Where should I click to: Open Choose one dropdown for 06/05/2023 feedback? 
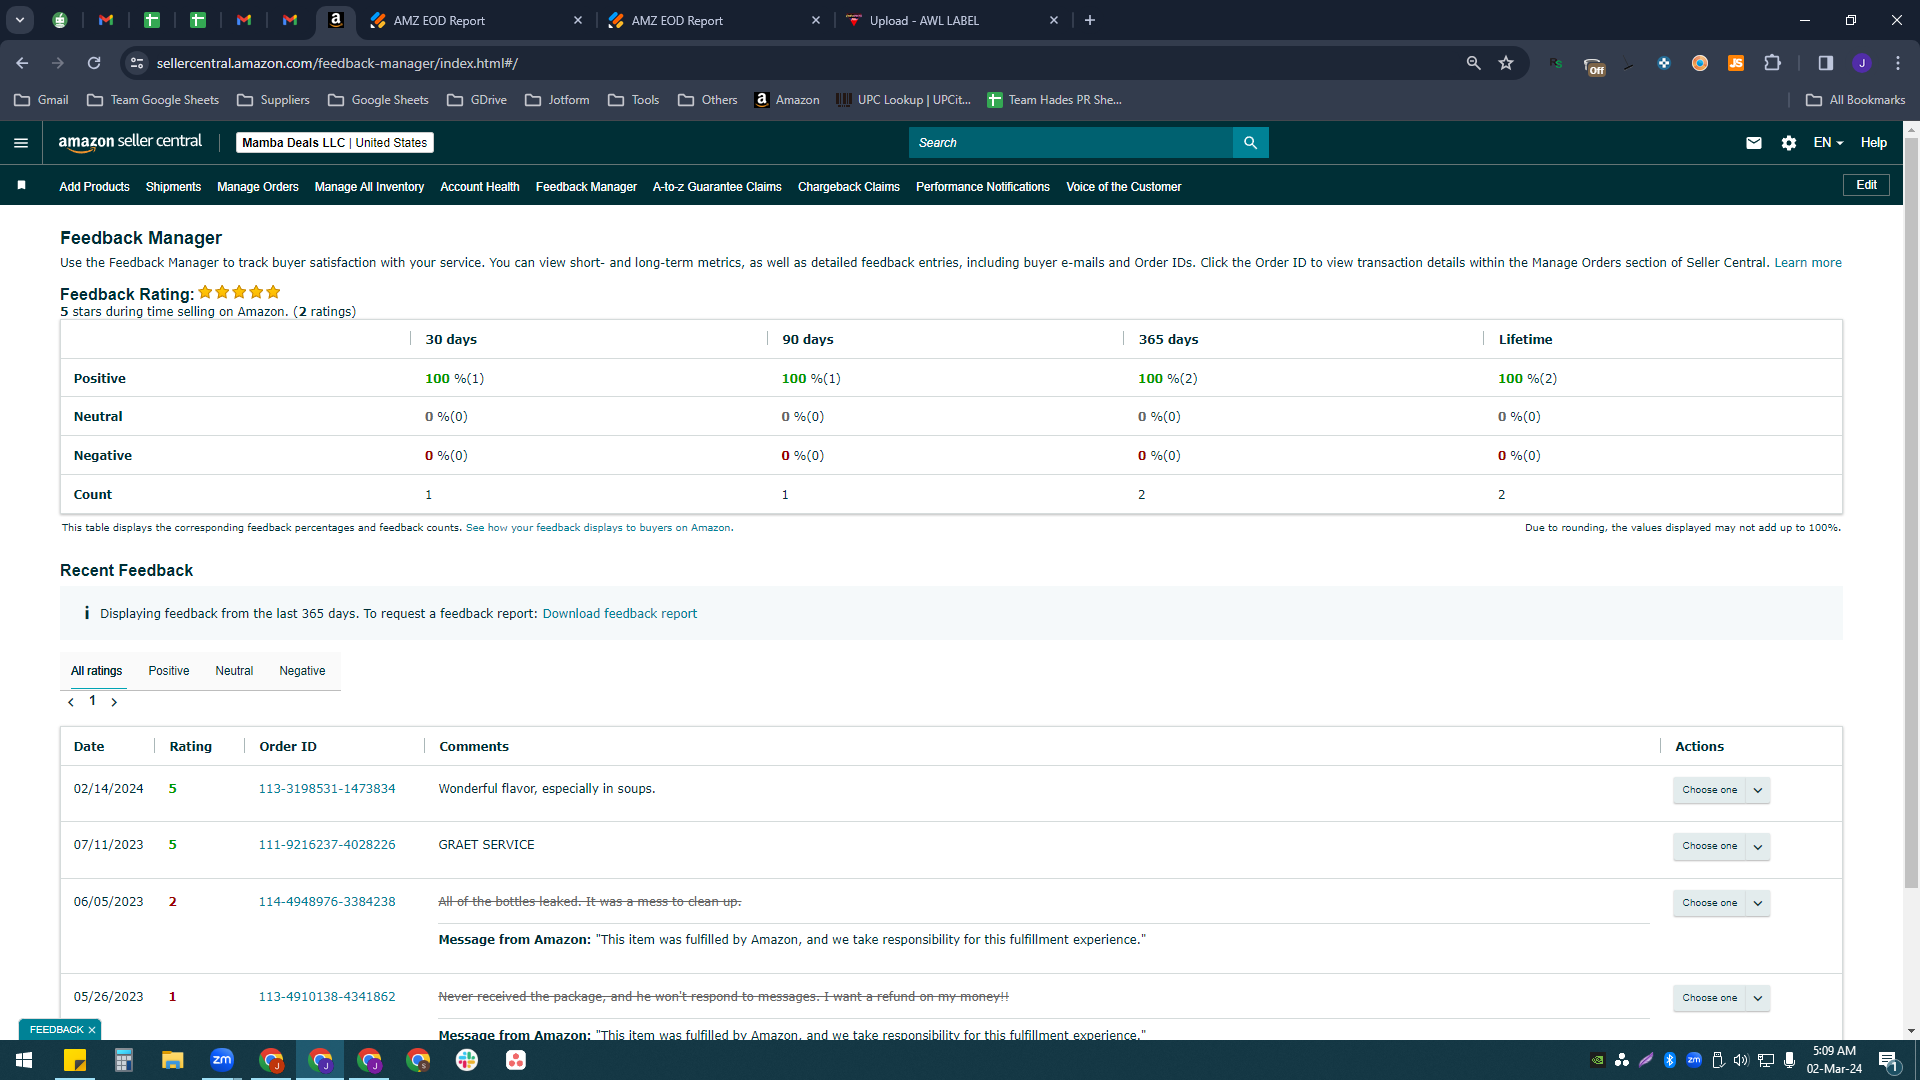point(1721,903)
